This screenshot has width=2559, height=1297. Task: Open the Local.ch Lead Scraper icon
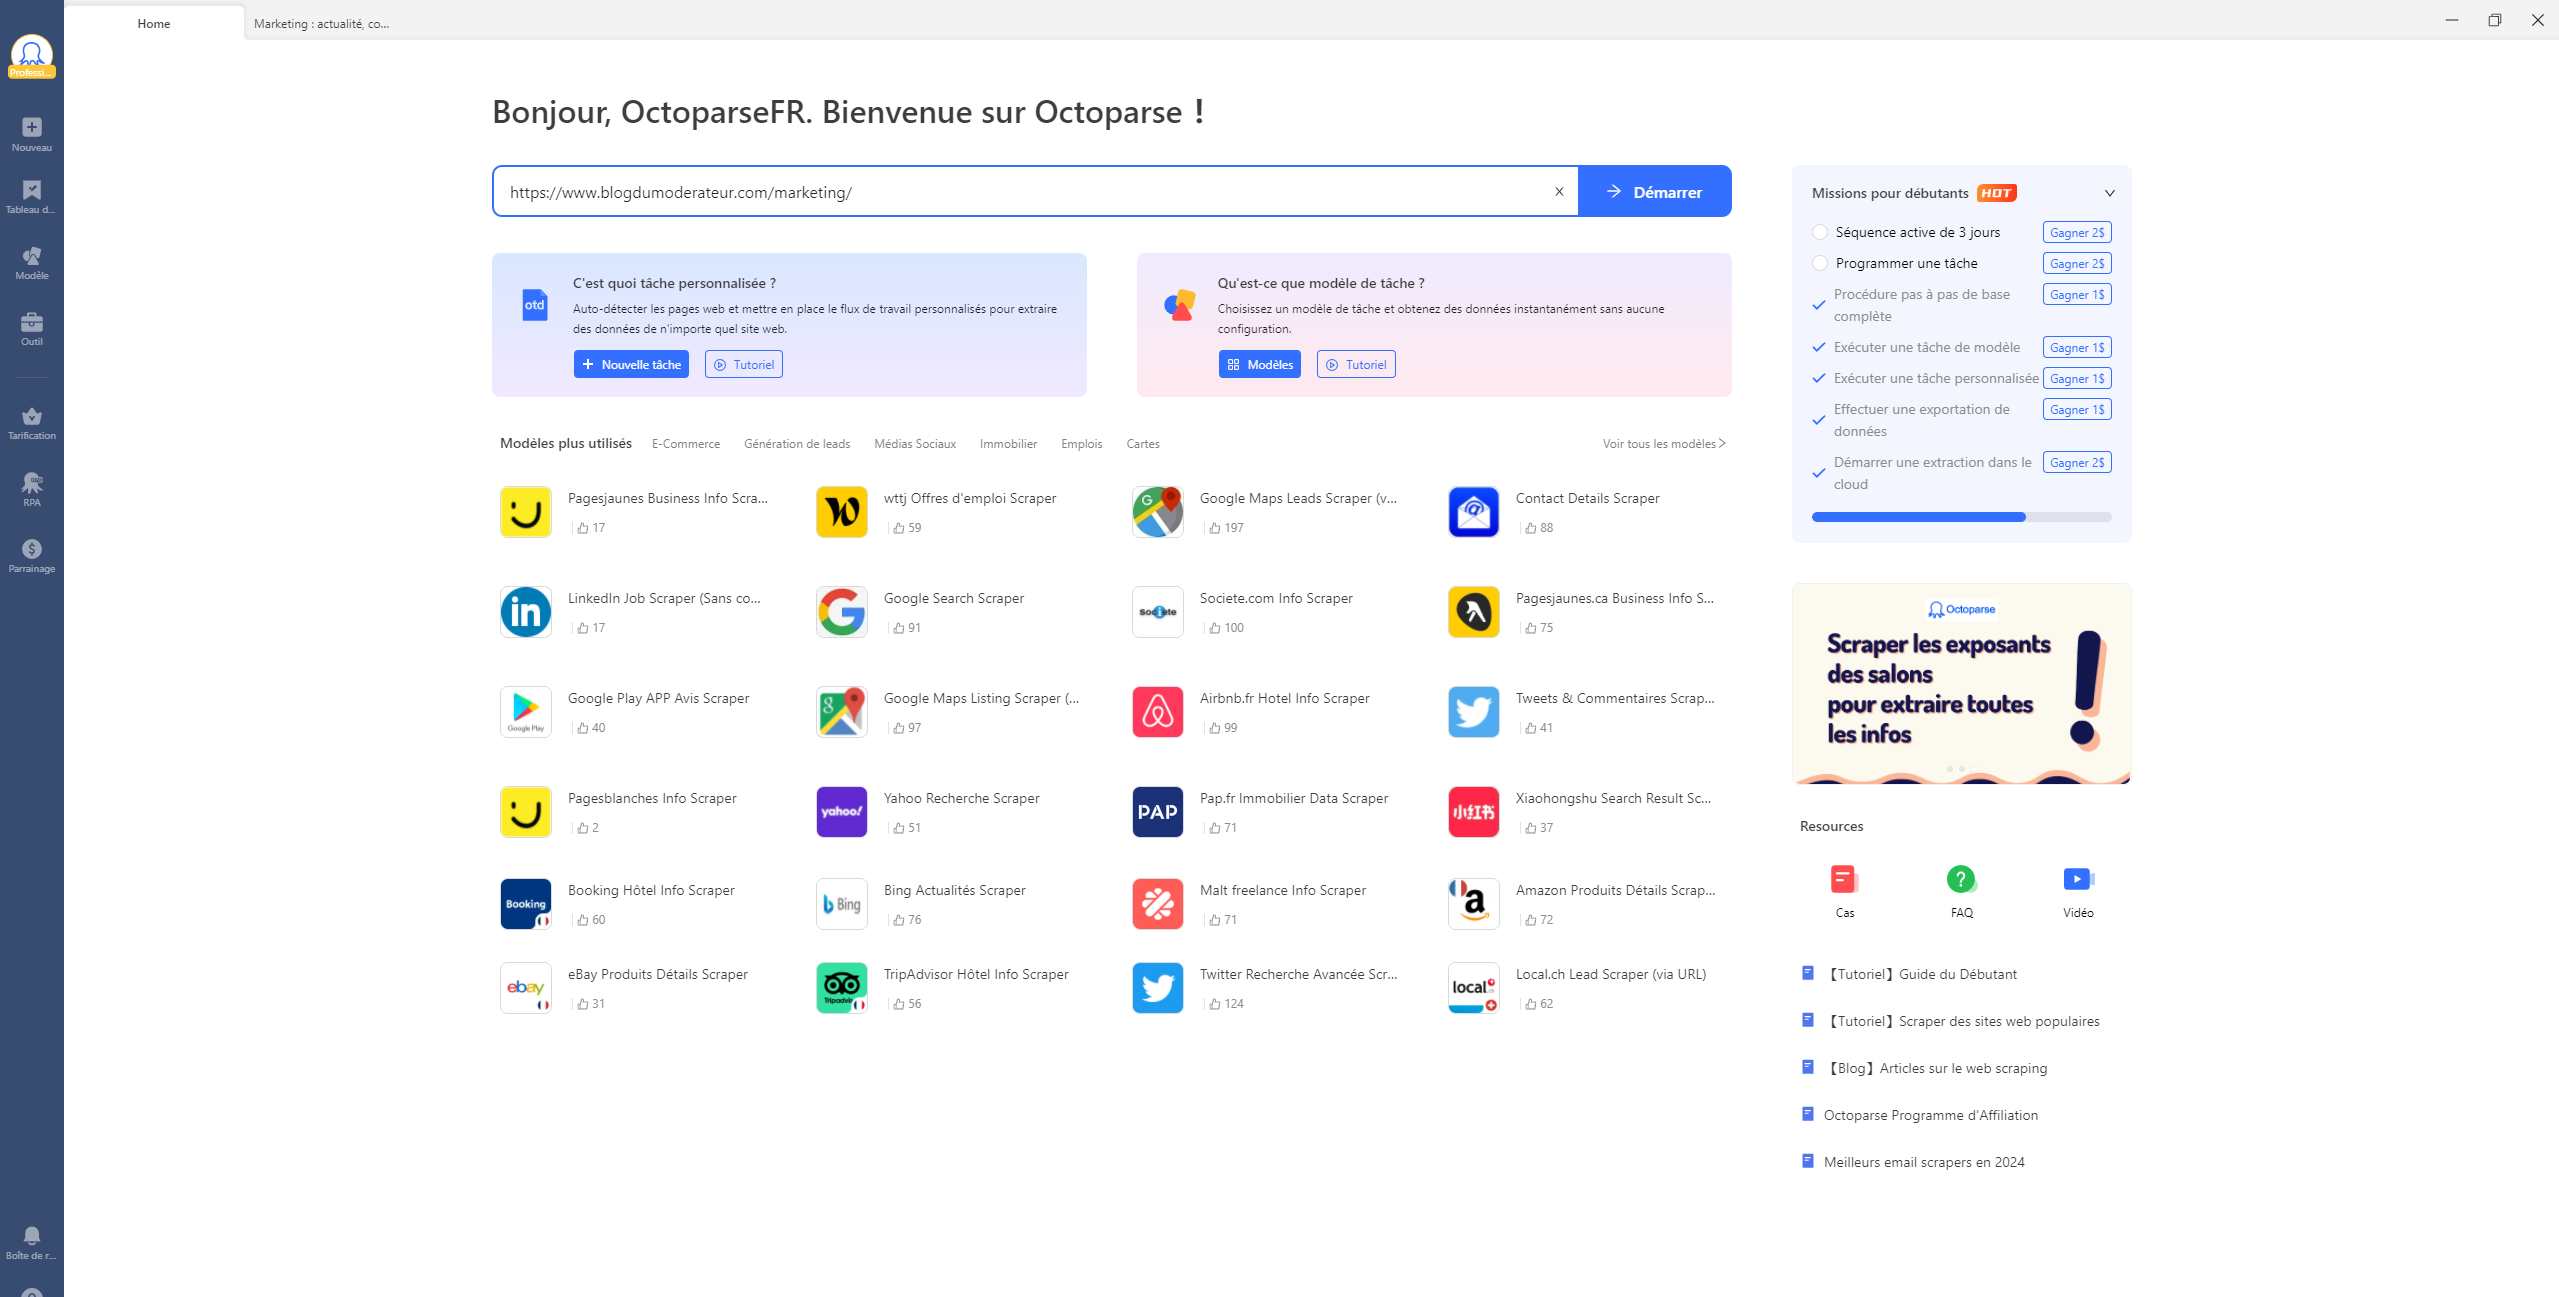point(1474,988)
